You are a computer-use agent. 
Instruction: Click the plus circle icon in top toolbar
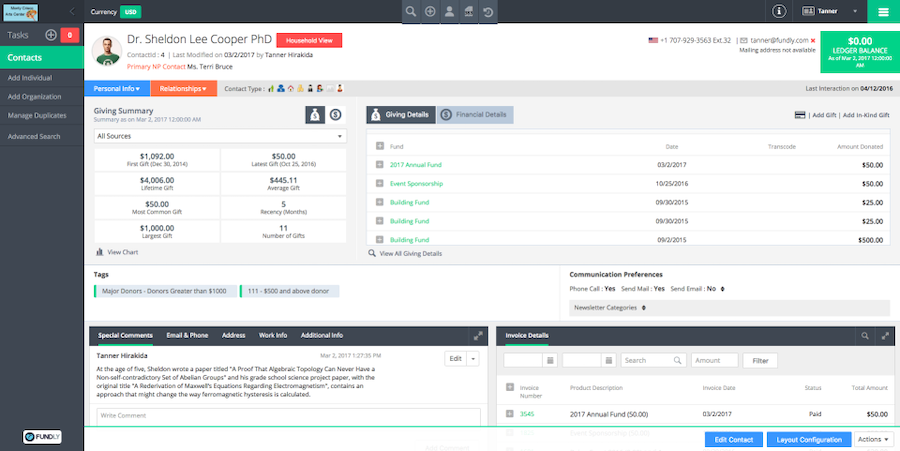(430, 11)
